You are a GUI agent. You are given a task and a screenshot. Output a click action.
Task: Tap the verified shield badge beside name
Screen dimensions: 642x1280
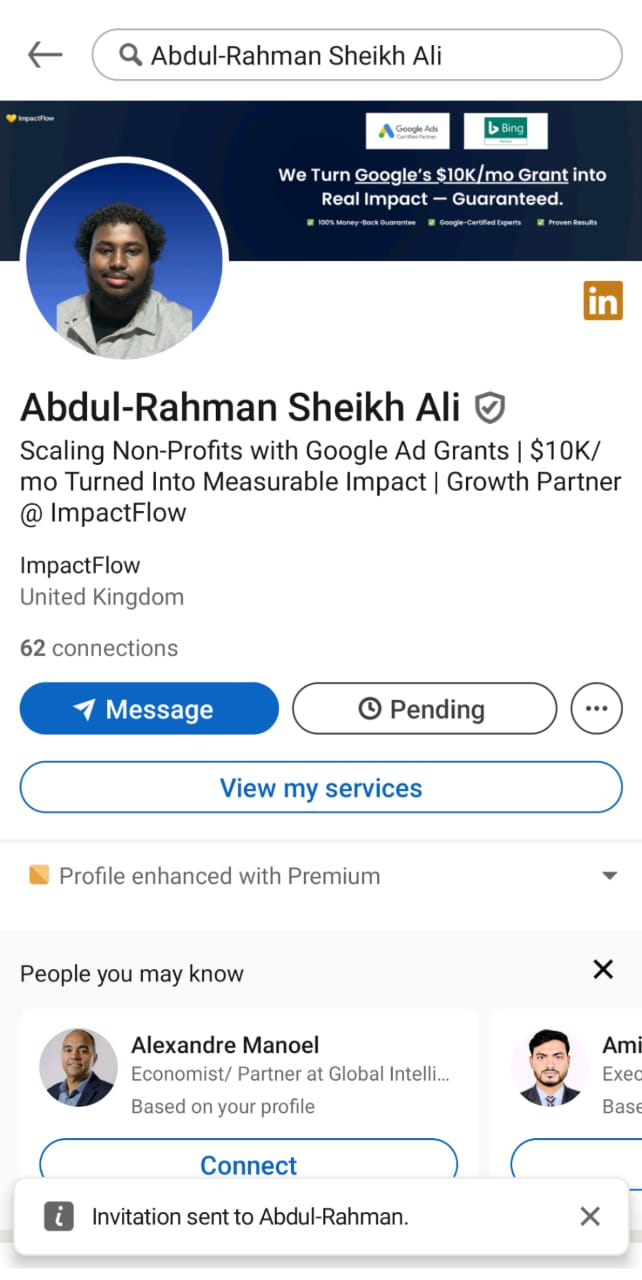[x=489, y=407]
